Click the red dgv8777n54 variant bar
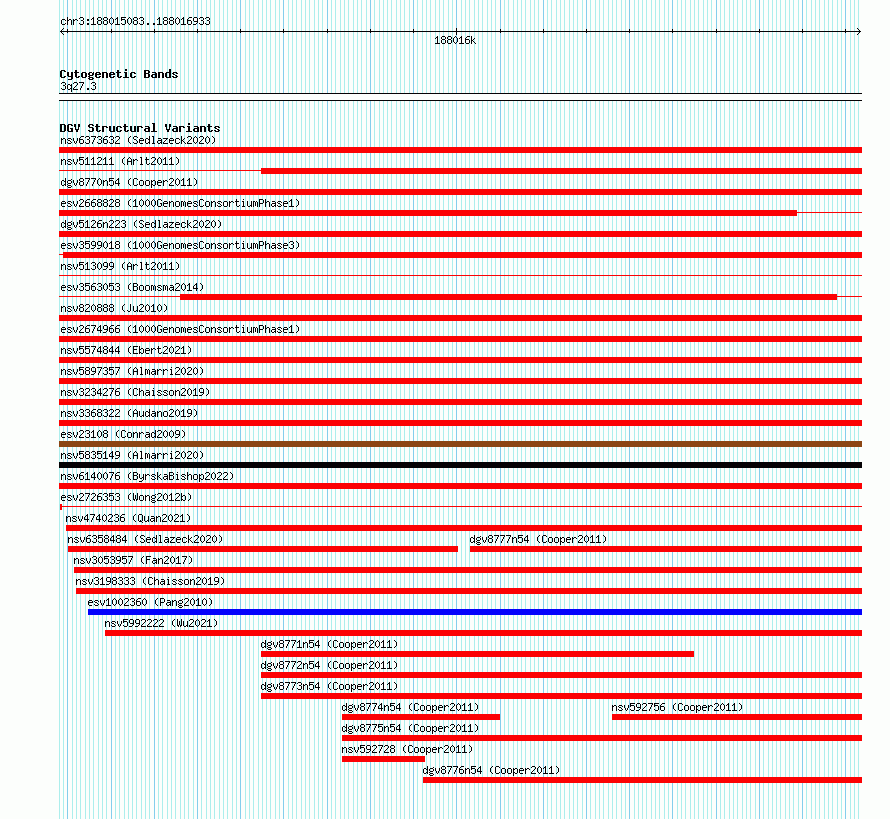Viewport: 890px width, 819px height. [666, 549]
